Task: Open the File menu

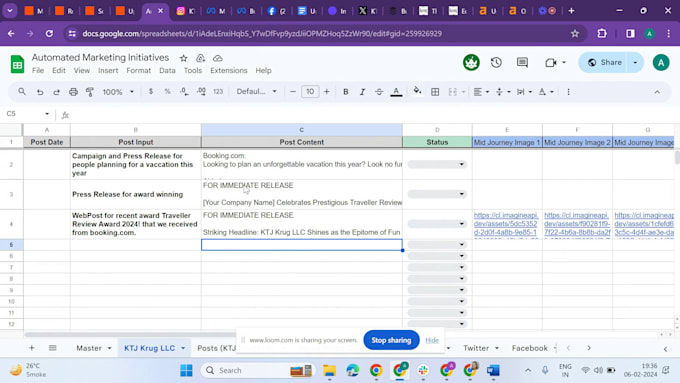Action: [38, 70]
